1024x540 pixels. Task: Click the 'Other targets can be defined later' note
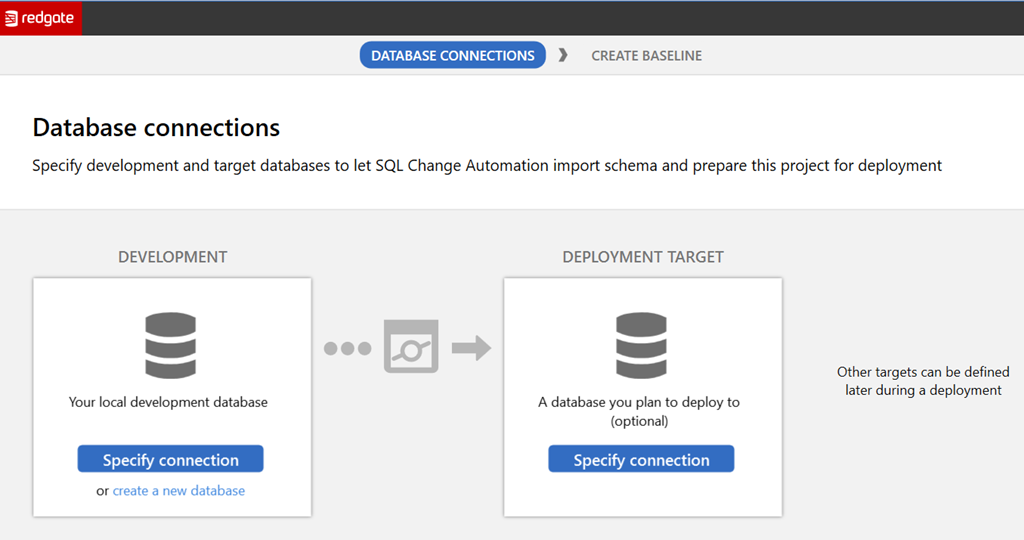922,381
